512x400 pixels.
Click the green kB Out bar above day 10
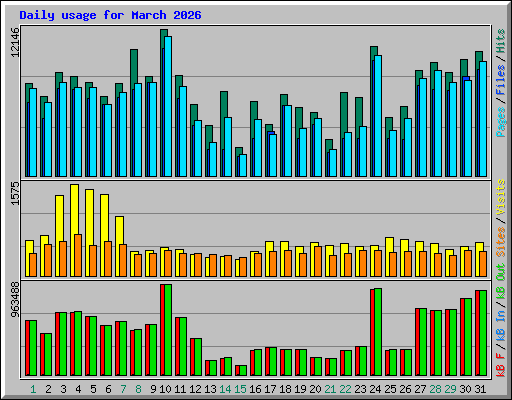pyautogui.click(x=168, y=330)
